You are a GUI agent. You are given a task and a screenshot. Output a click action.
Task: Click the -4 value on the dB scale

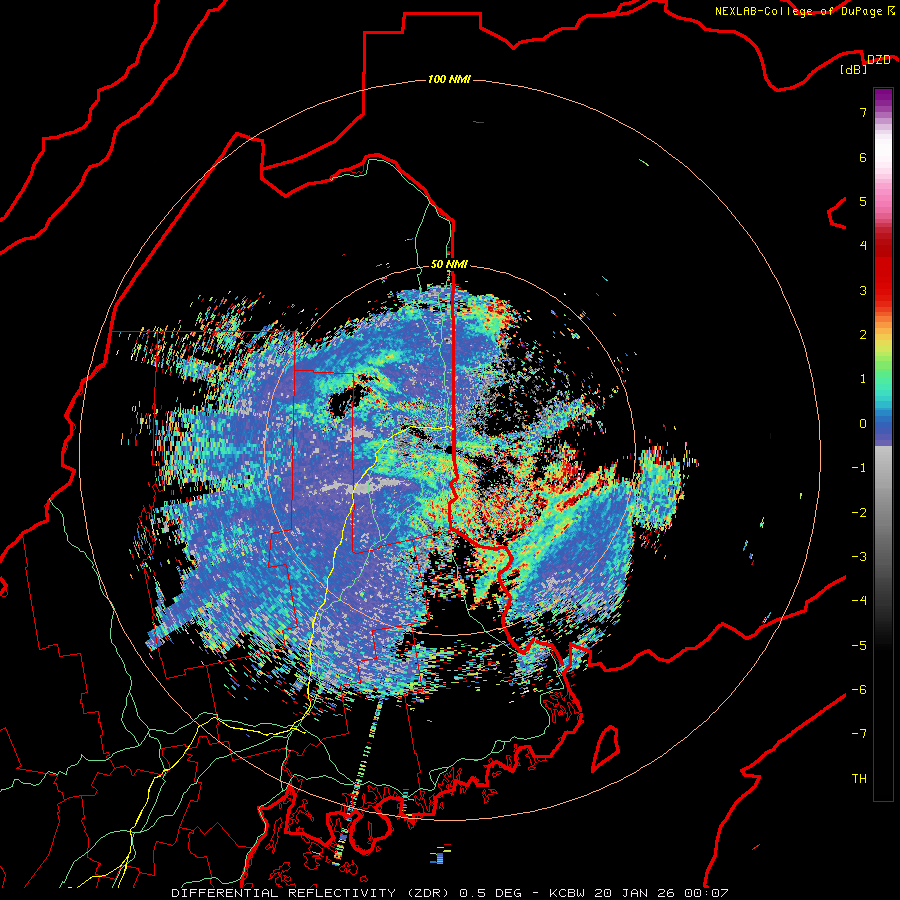[859, 601]
